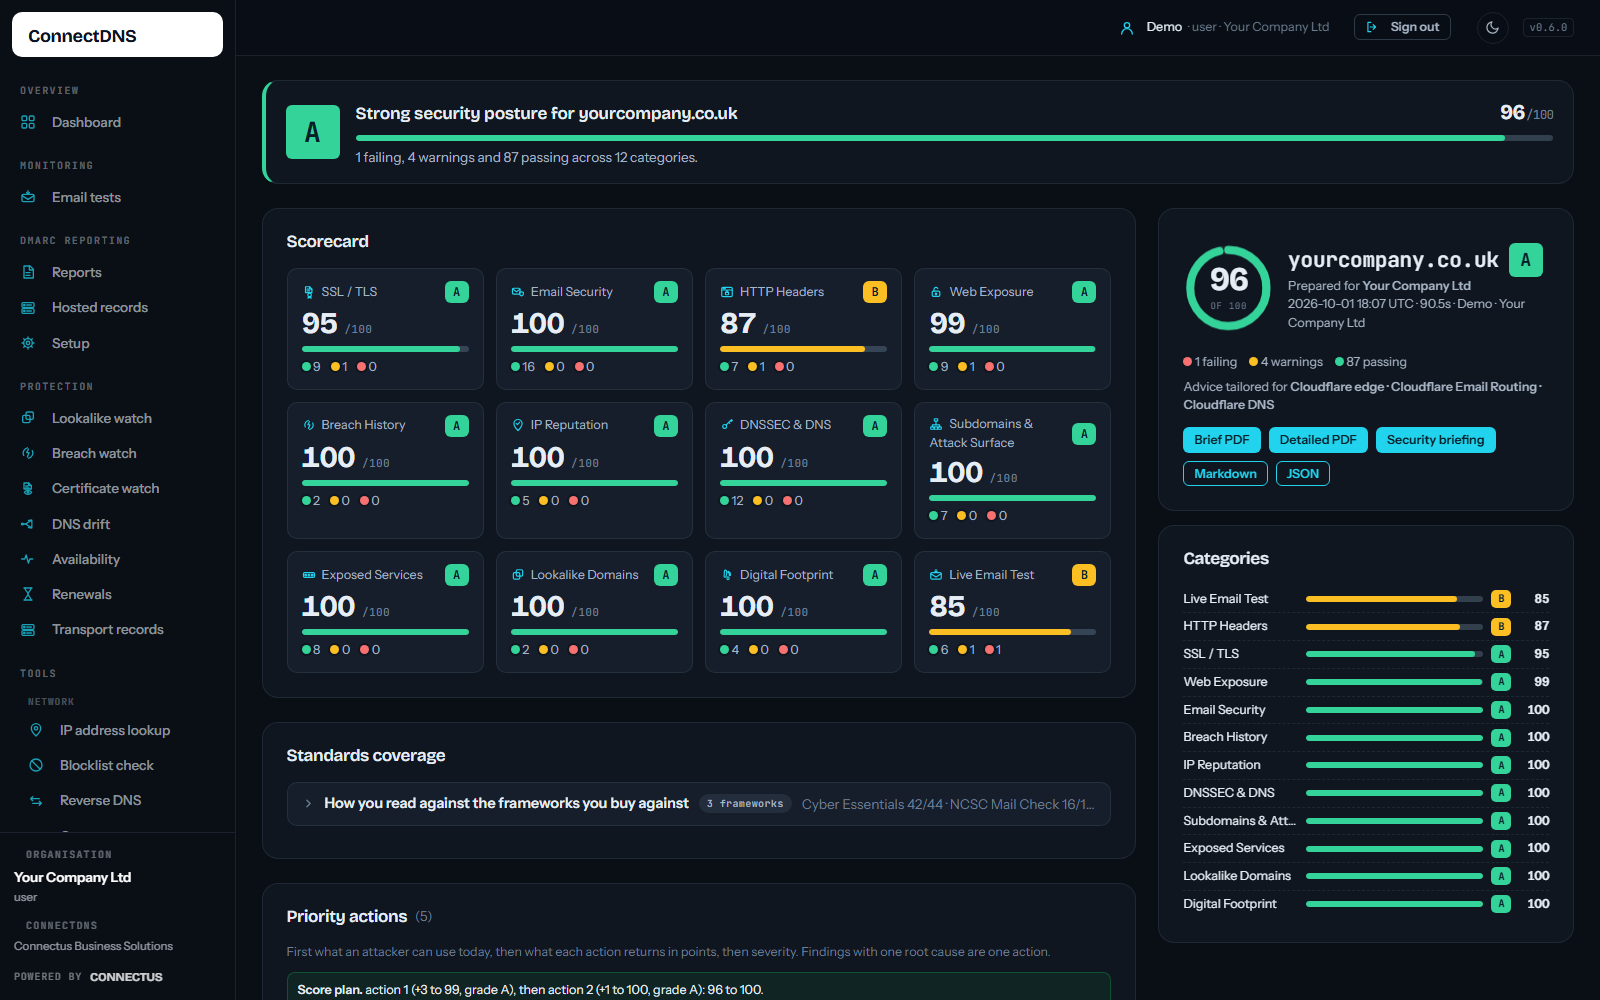Click the overall 96/100 score progress bar

click(x=954, y=138)
